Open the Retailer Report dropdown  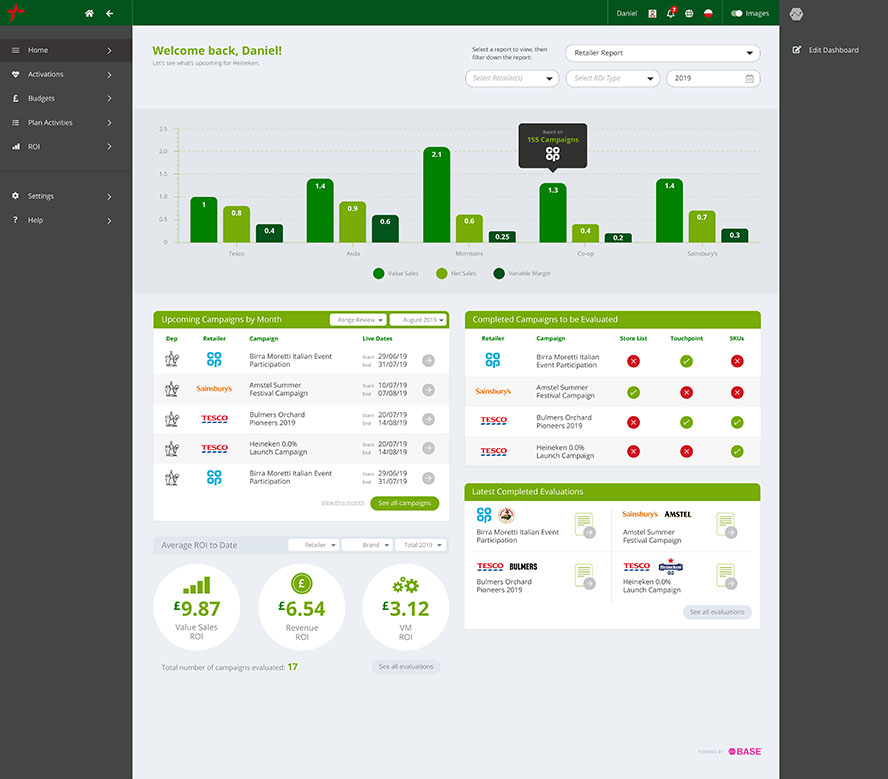[x=662, y=54]
